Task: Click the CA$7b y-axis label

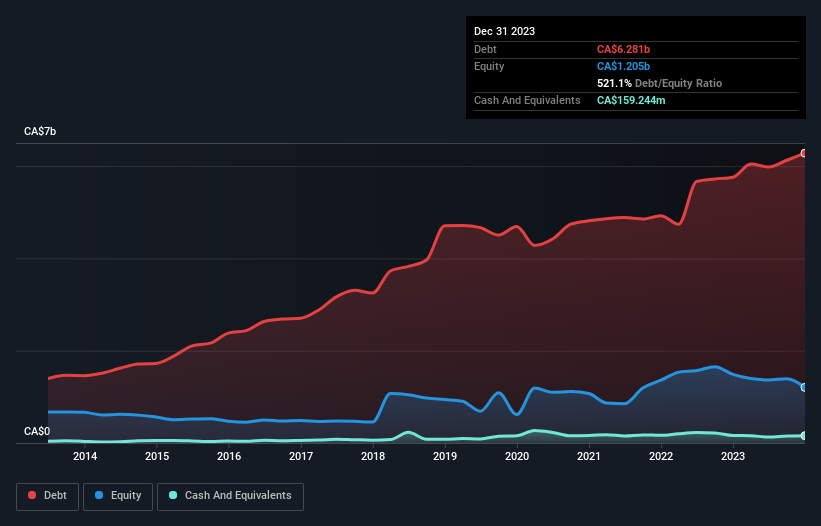Action: click(40, 131)
